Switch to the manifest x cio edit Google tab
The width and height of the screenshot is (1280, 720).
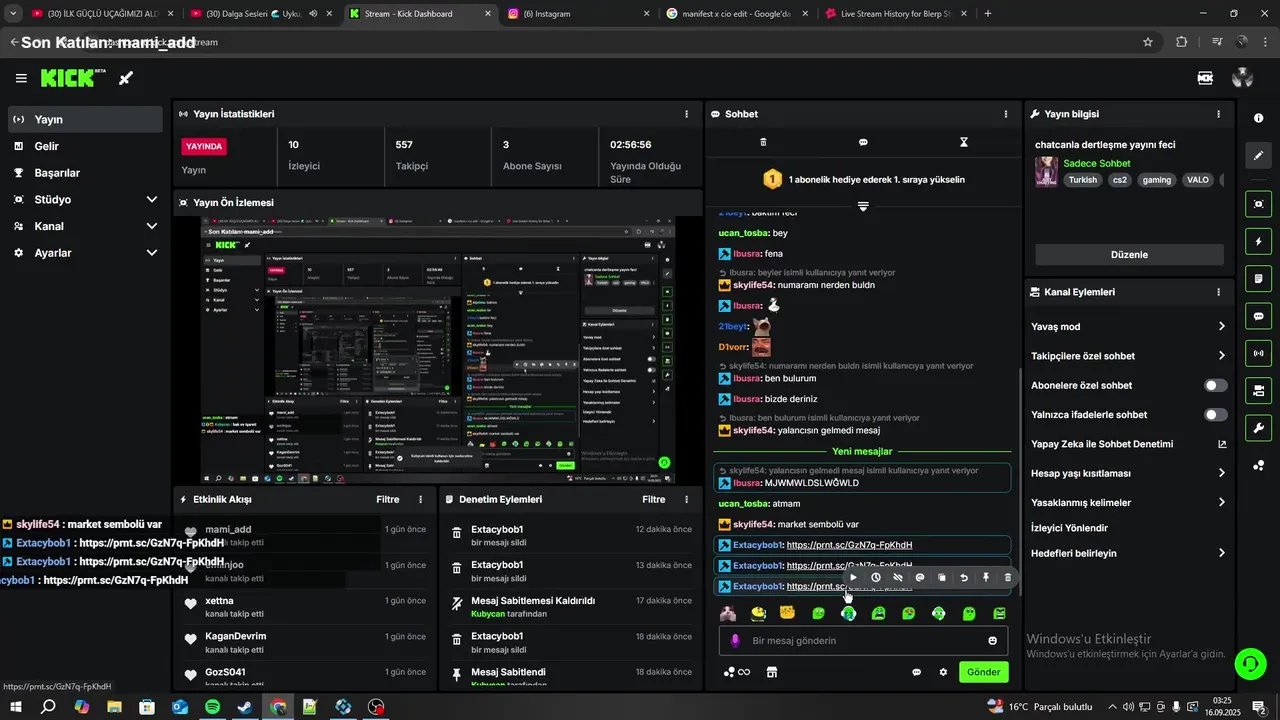pos(736,14)
